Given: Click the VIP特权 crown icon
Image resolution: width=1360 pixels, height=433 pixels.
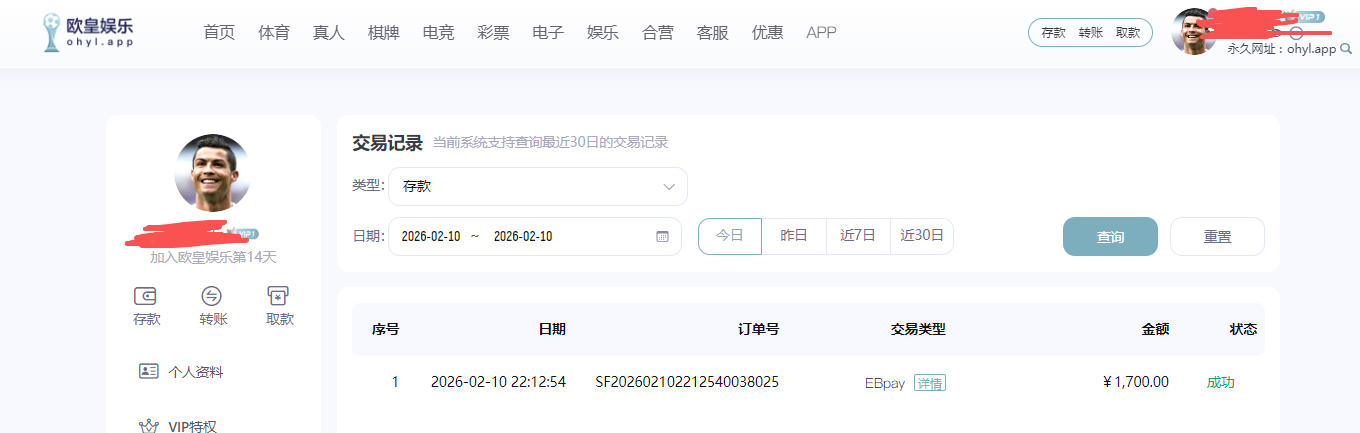Looking at the screenshot, I should (148, 426).
